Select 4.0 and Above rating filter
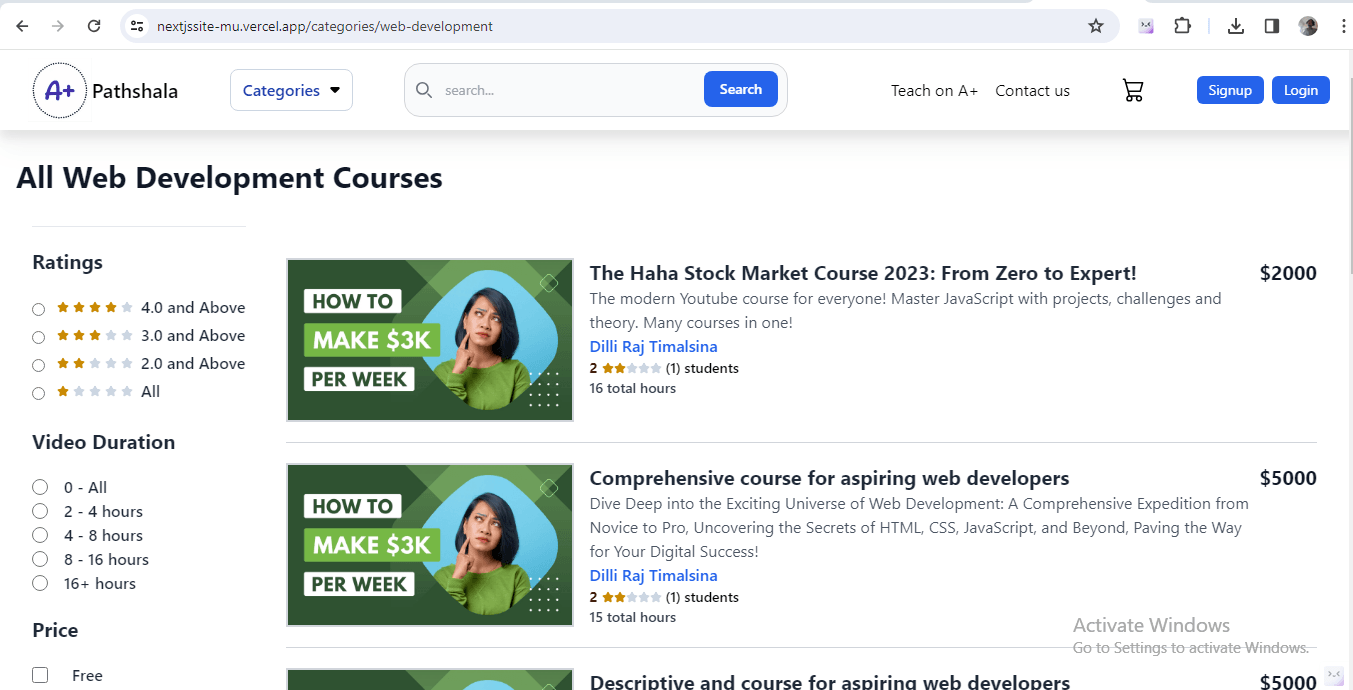The image size is (1353, 690). point(38,309)
